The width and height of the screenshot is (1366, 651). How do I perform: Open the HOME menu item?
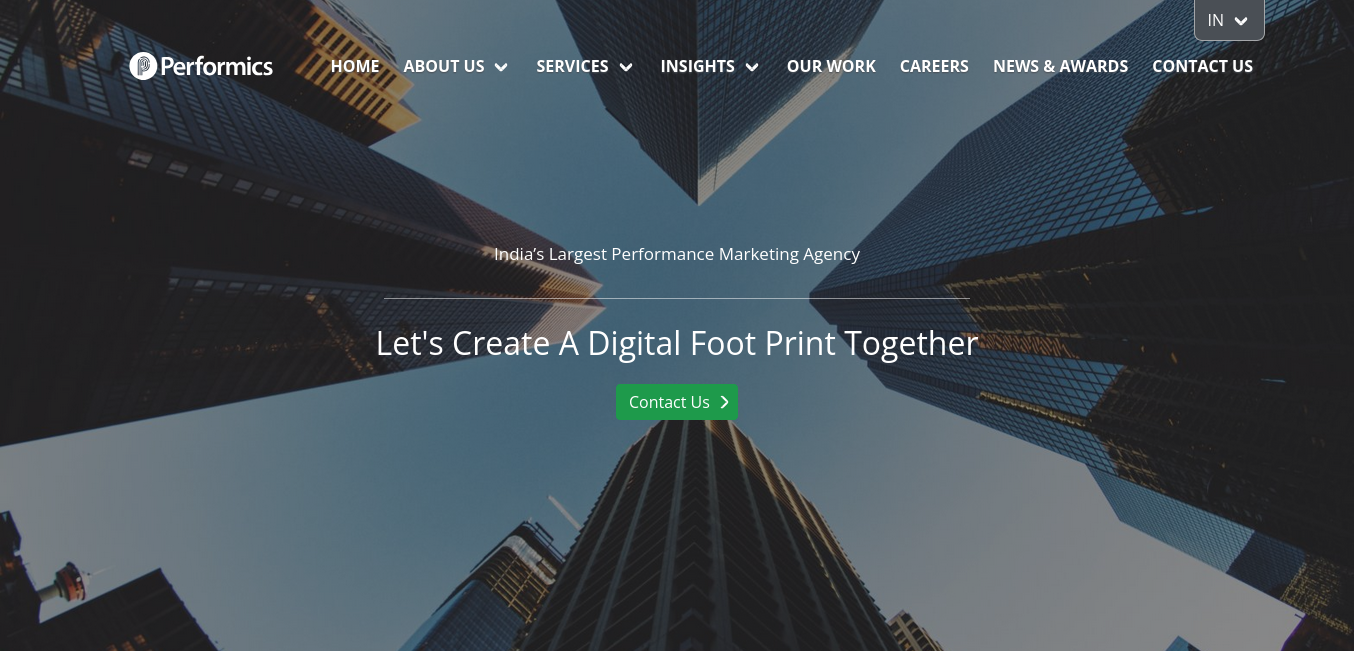355,66
